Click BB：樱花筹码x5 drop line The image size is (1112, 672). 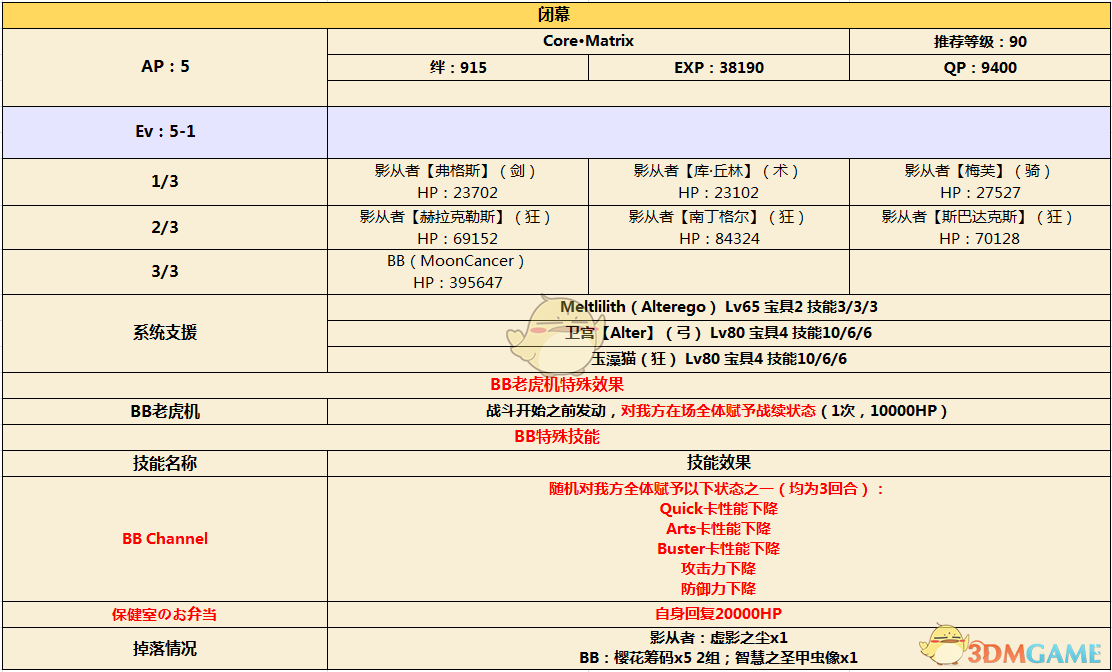[718, 658]
